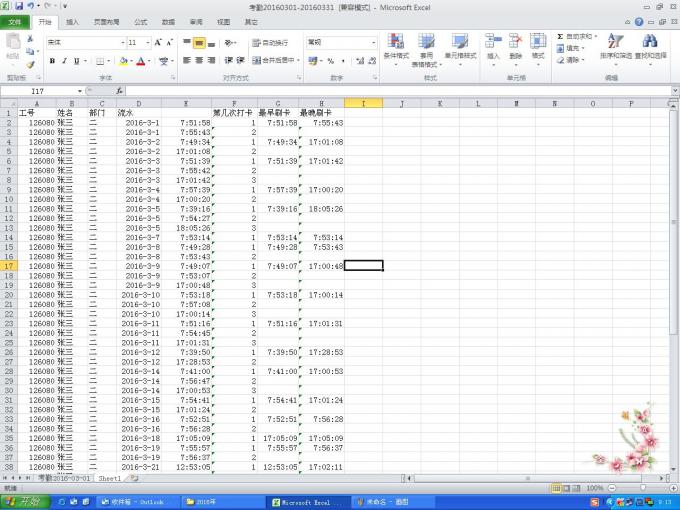Screen dimensions: 680x510
Task: Click the Top Align icon
Action: coord(187,42)
